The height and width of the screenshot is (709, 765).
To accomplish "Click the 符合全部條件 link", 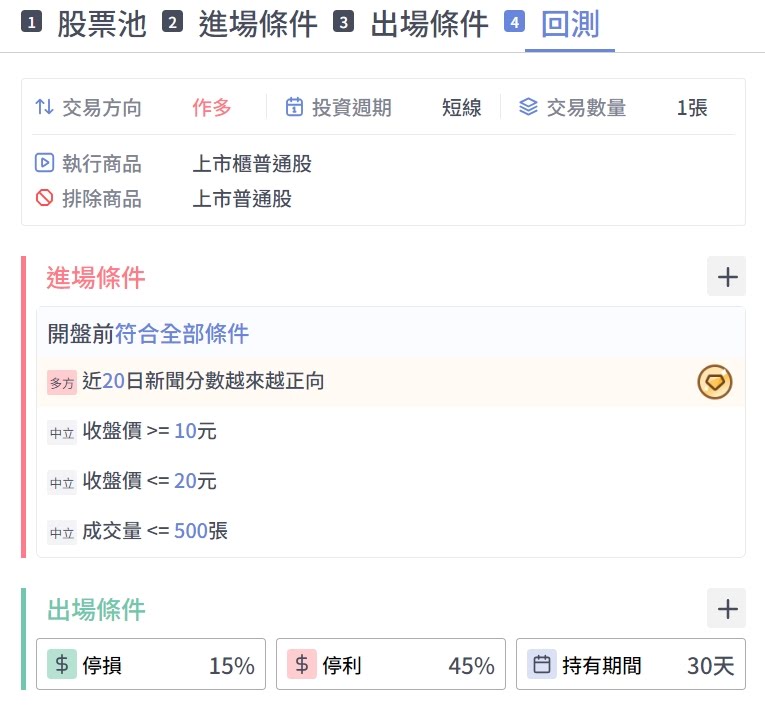I will tap(182, 333).
